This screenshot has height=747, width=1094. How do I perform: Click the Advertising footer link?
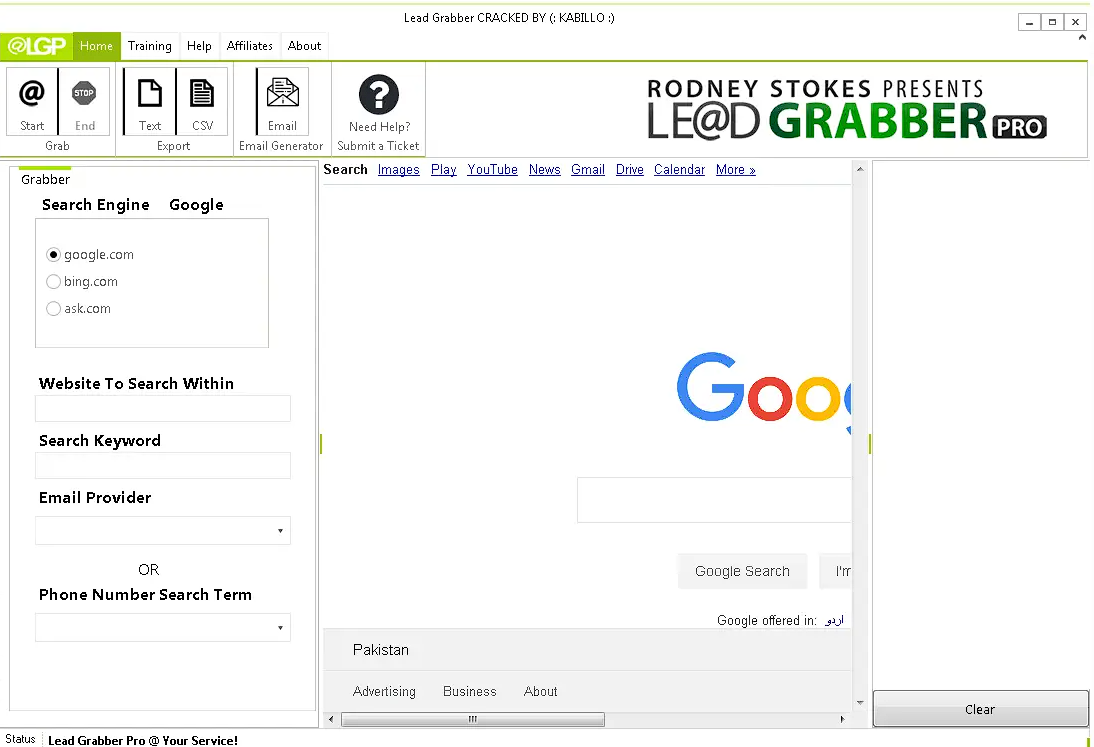click(384, 691)
